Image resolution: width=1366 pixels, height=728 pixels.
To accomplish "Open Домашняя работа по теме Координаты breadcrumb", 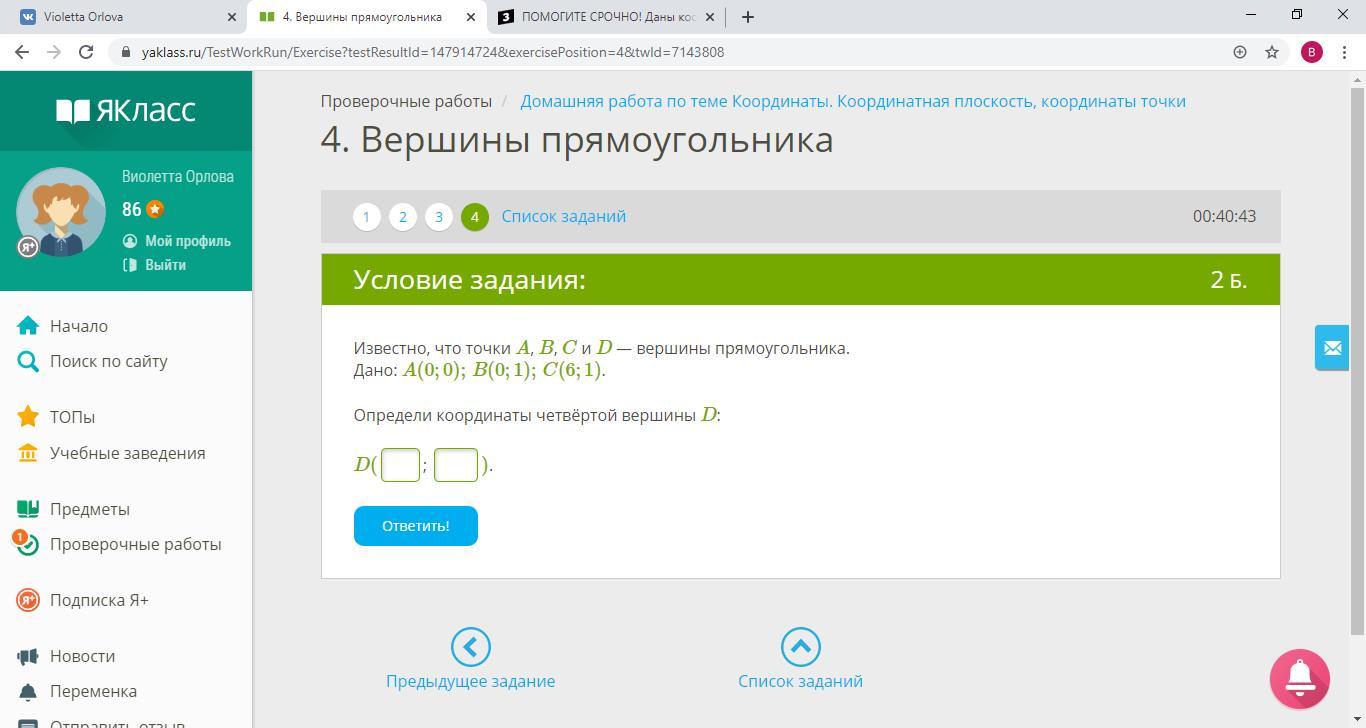I will tap(853, 101).
